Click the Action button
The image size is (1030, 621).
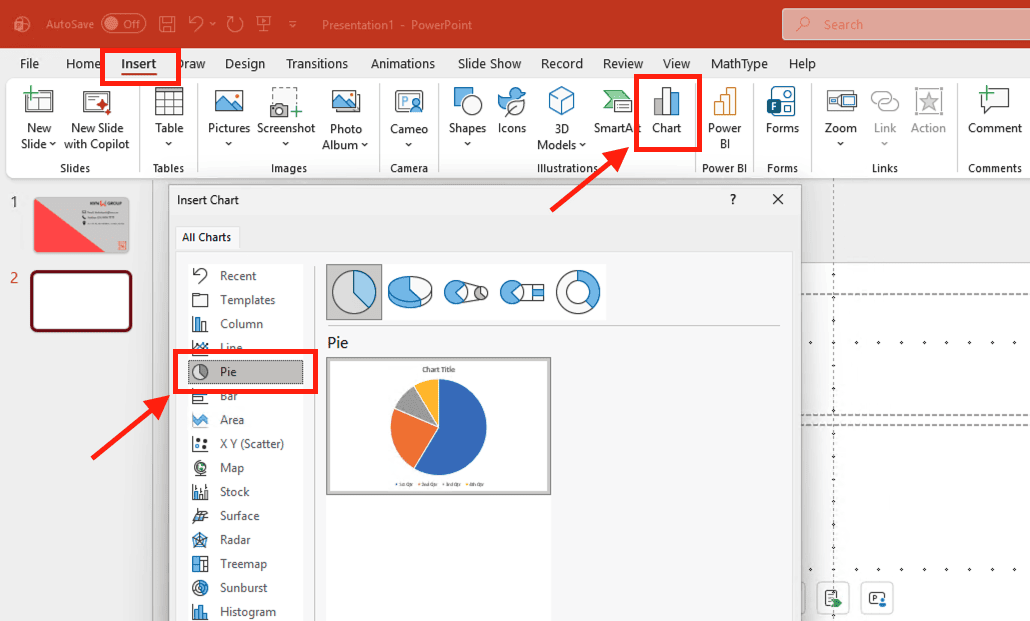pos(928,112)
